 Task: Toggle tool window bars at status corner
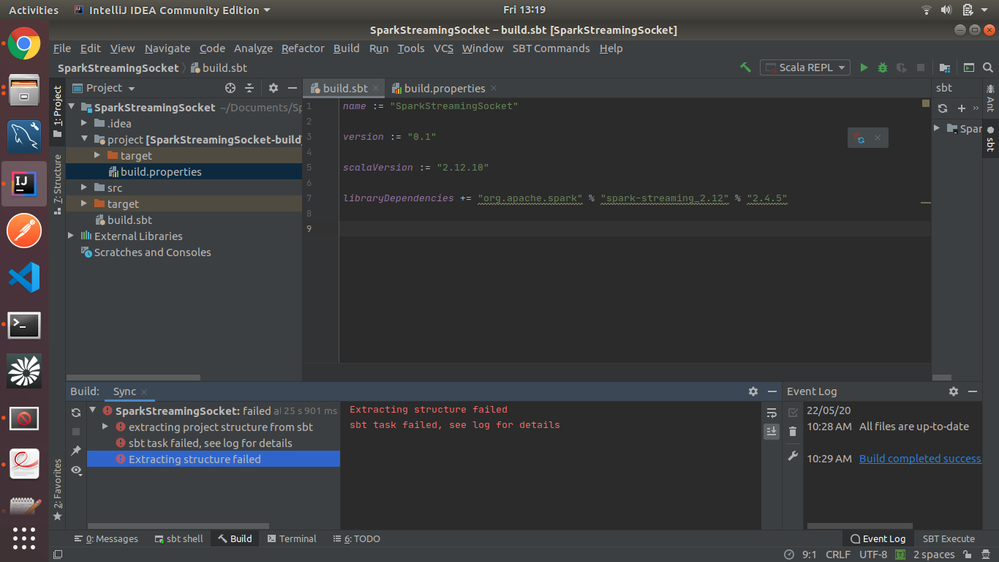point(57,554)
